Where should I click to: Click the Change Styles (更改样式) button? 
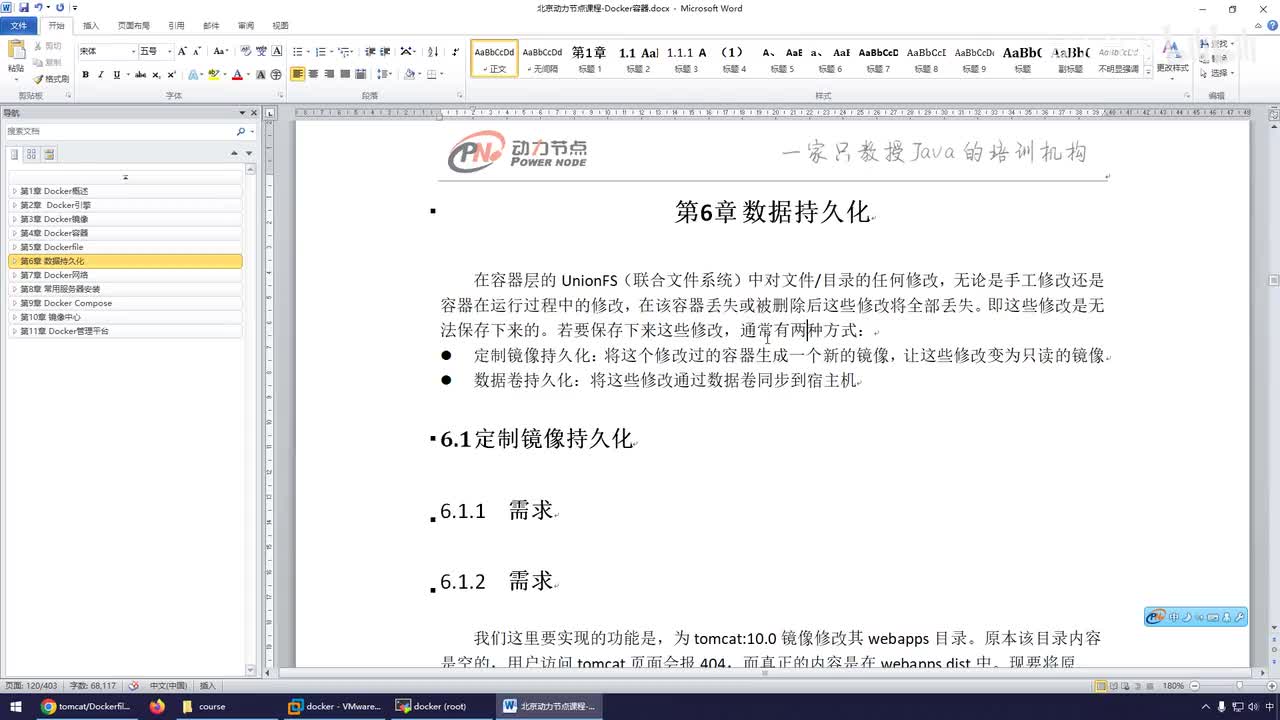tap(1172, 58)
